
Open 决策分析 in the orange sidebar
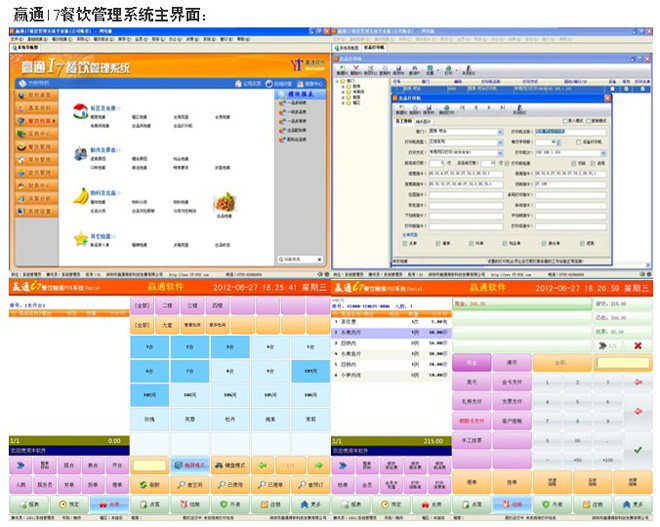coord(37,198)
